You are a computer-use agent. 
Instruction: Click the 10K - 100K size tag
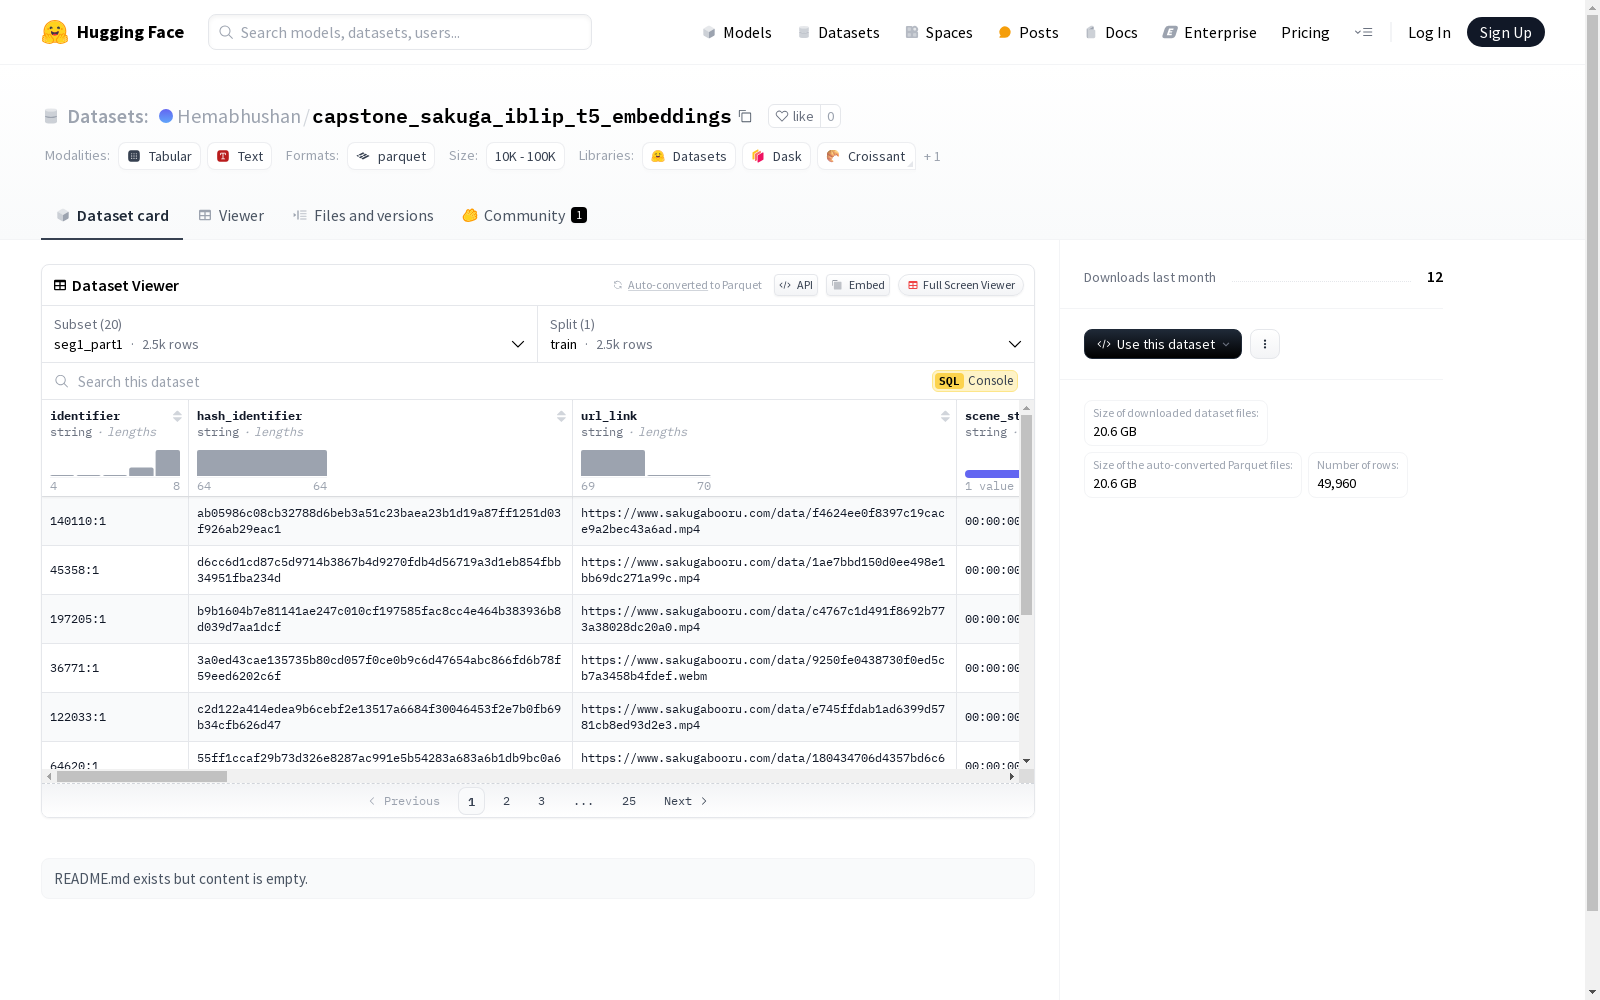coord(525,156)
